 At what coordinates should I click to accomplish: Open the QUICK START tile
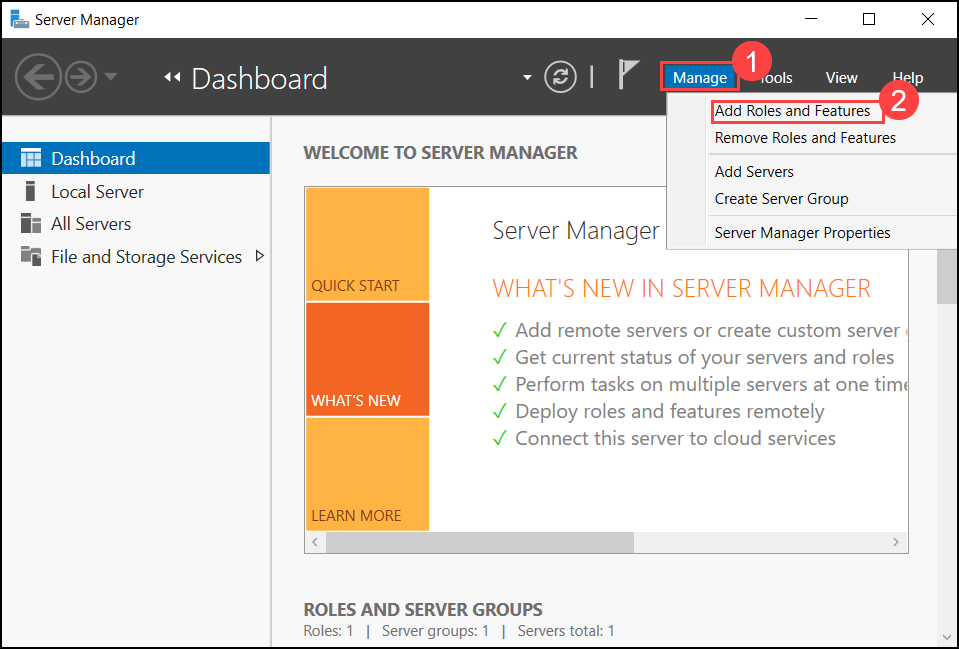[x=368, y=244]
